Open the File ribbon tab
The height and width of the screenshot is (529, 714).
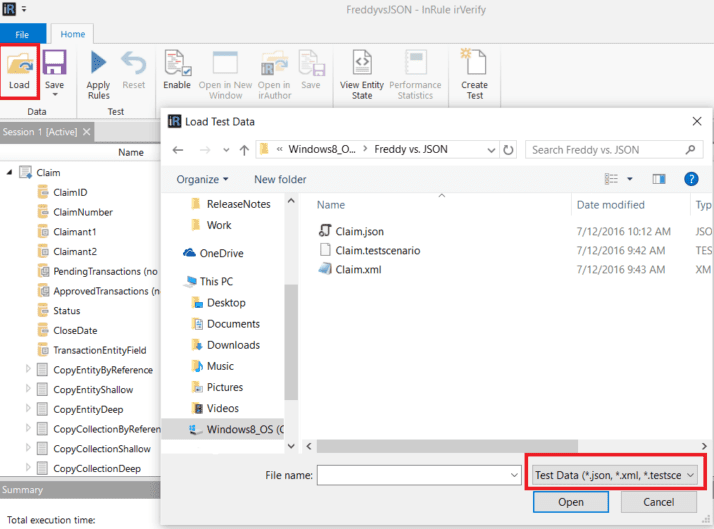22,34
